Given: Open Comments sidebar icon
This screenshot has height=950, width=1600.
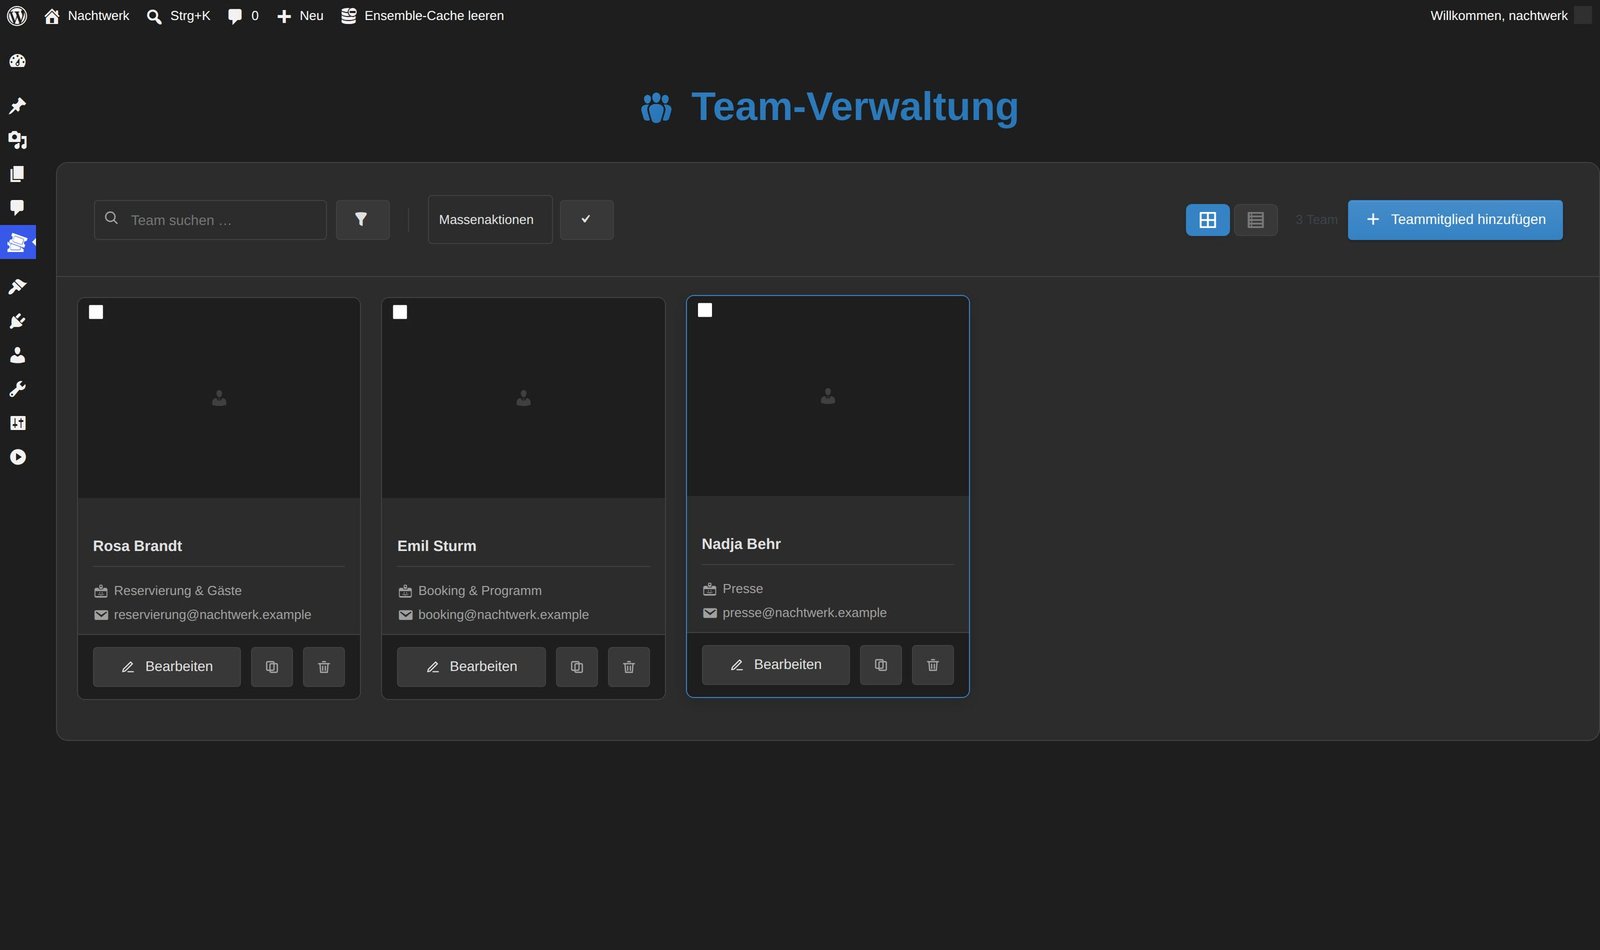Looking at the screenshot, I should (17, 208).
